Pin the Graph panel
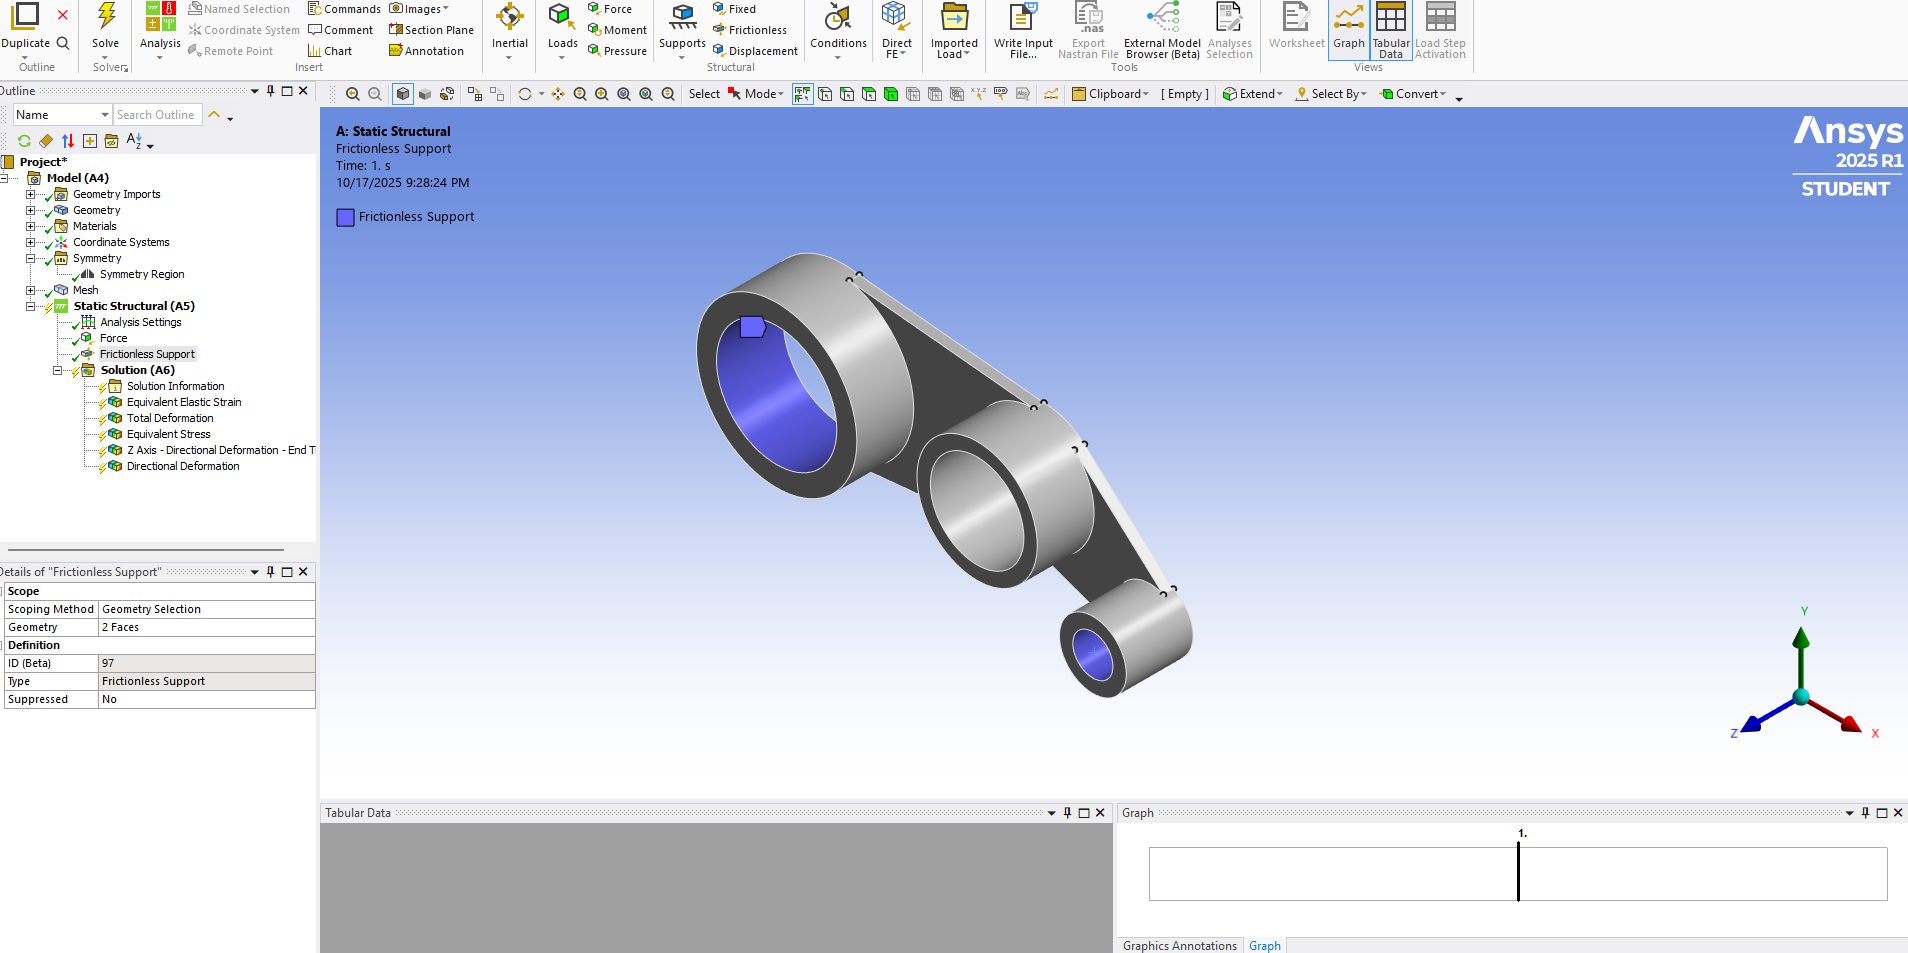Screen dimensions: 1908x953 pos(1865,813)
